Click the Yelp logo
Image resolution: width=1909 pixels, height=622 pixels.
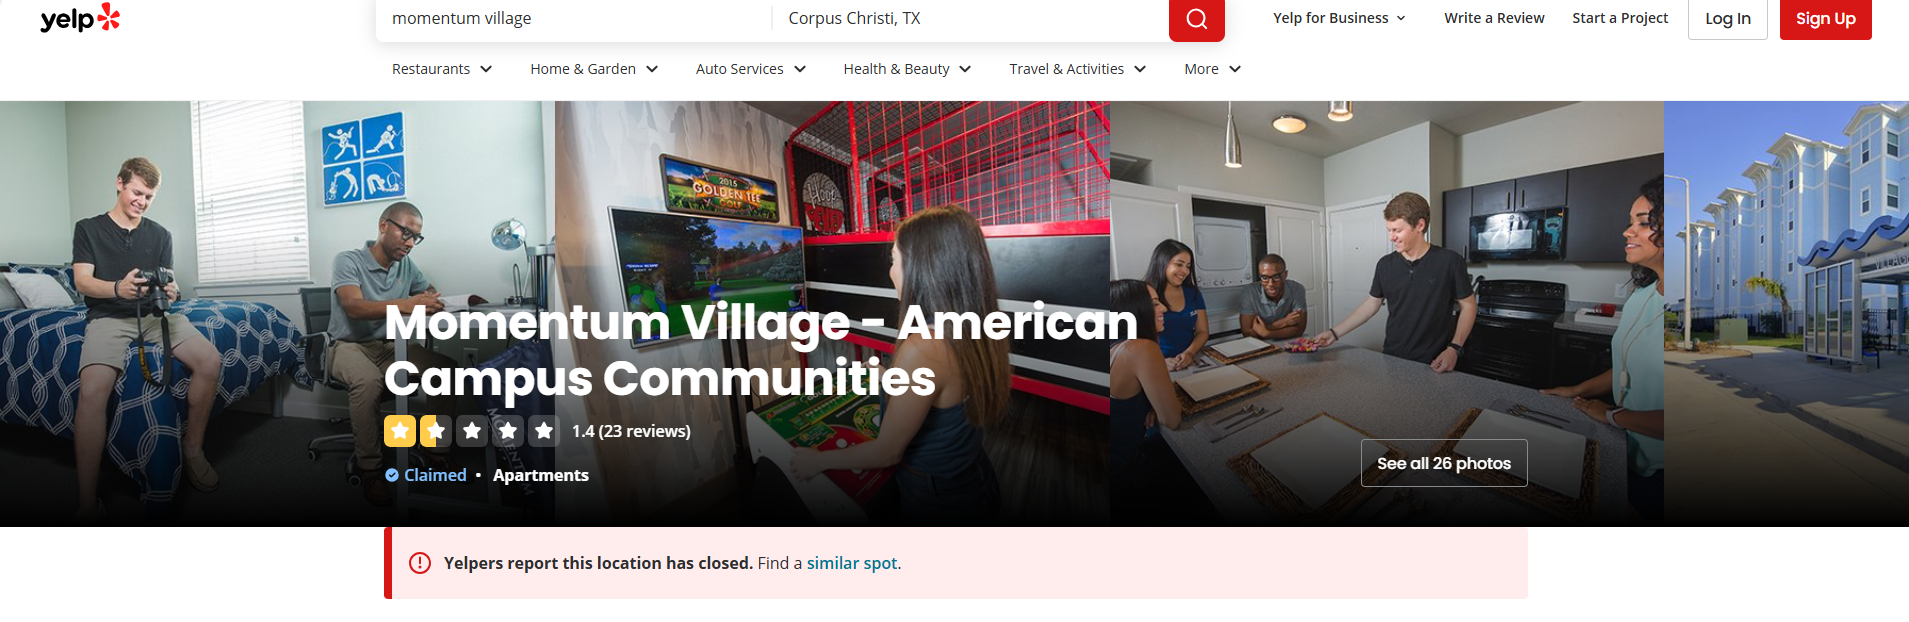(x=80, y=18)
